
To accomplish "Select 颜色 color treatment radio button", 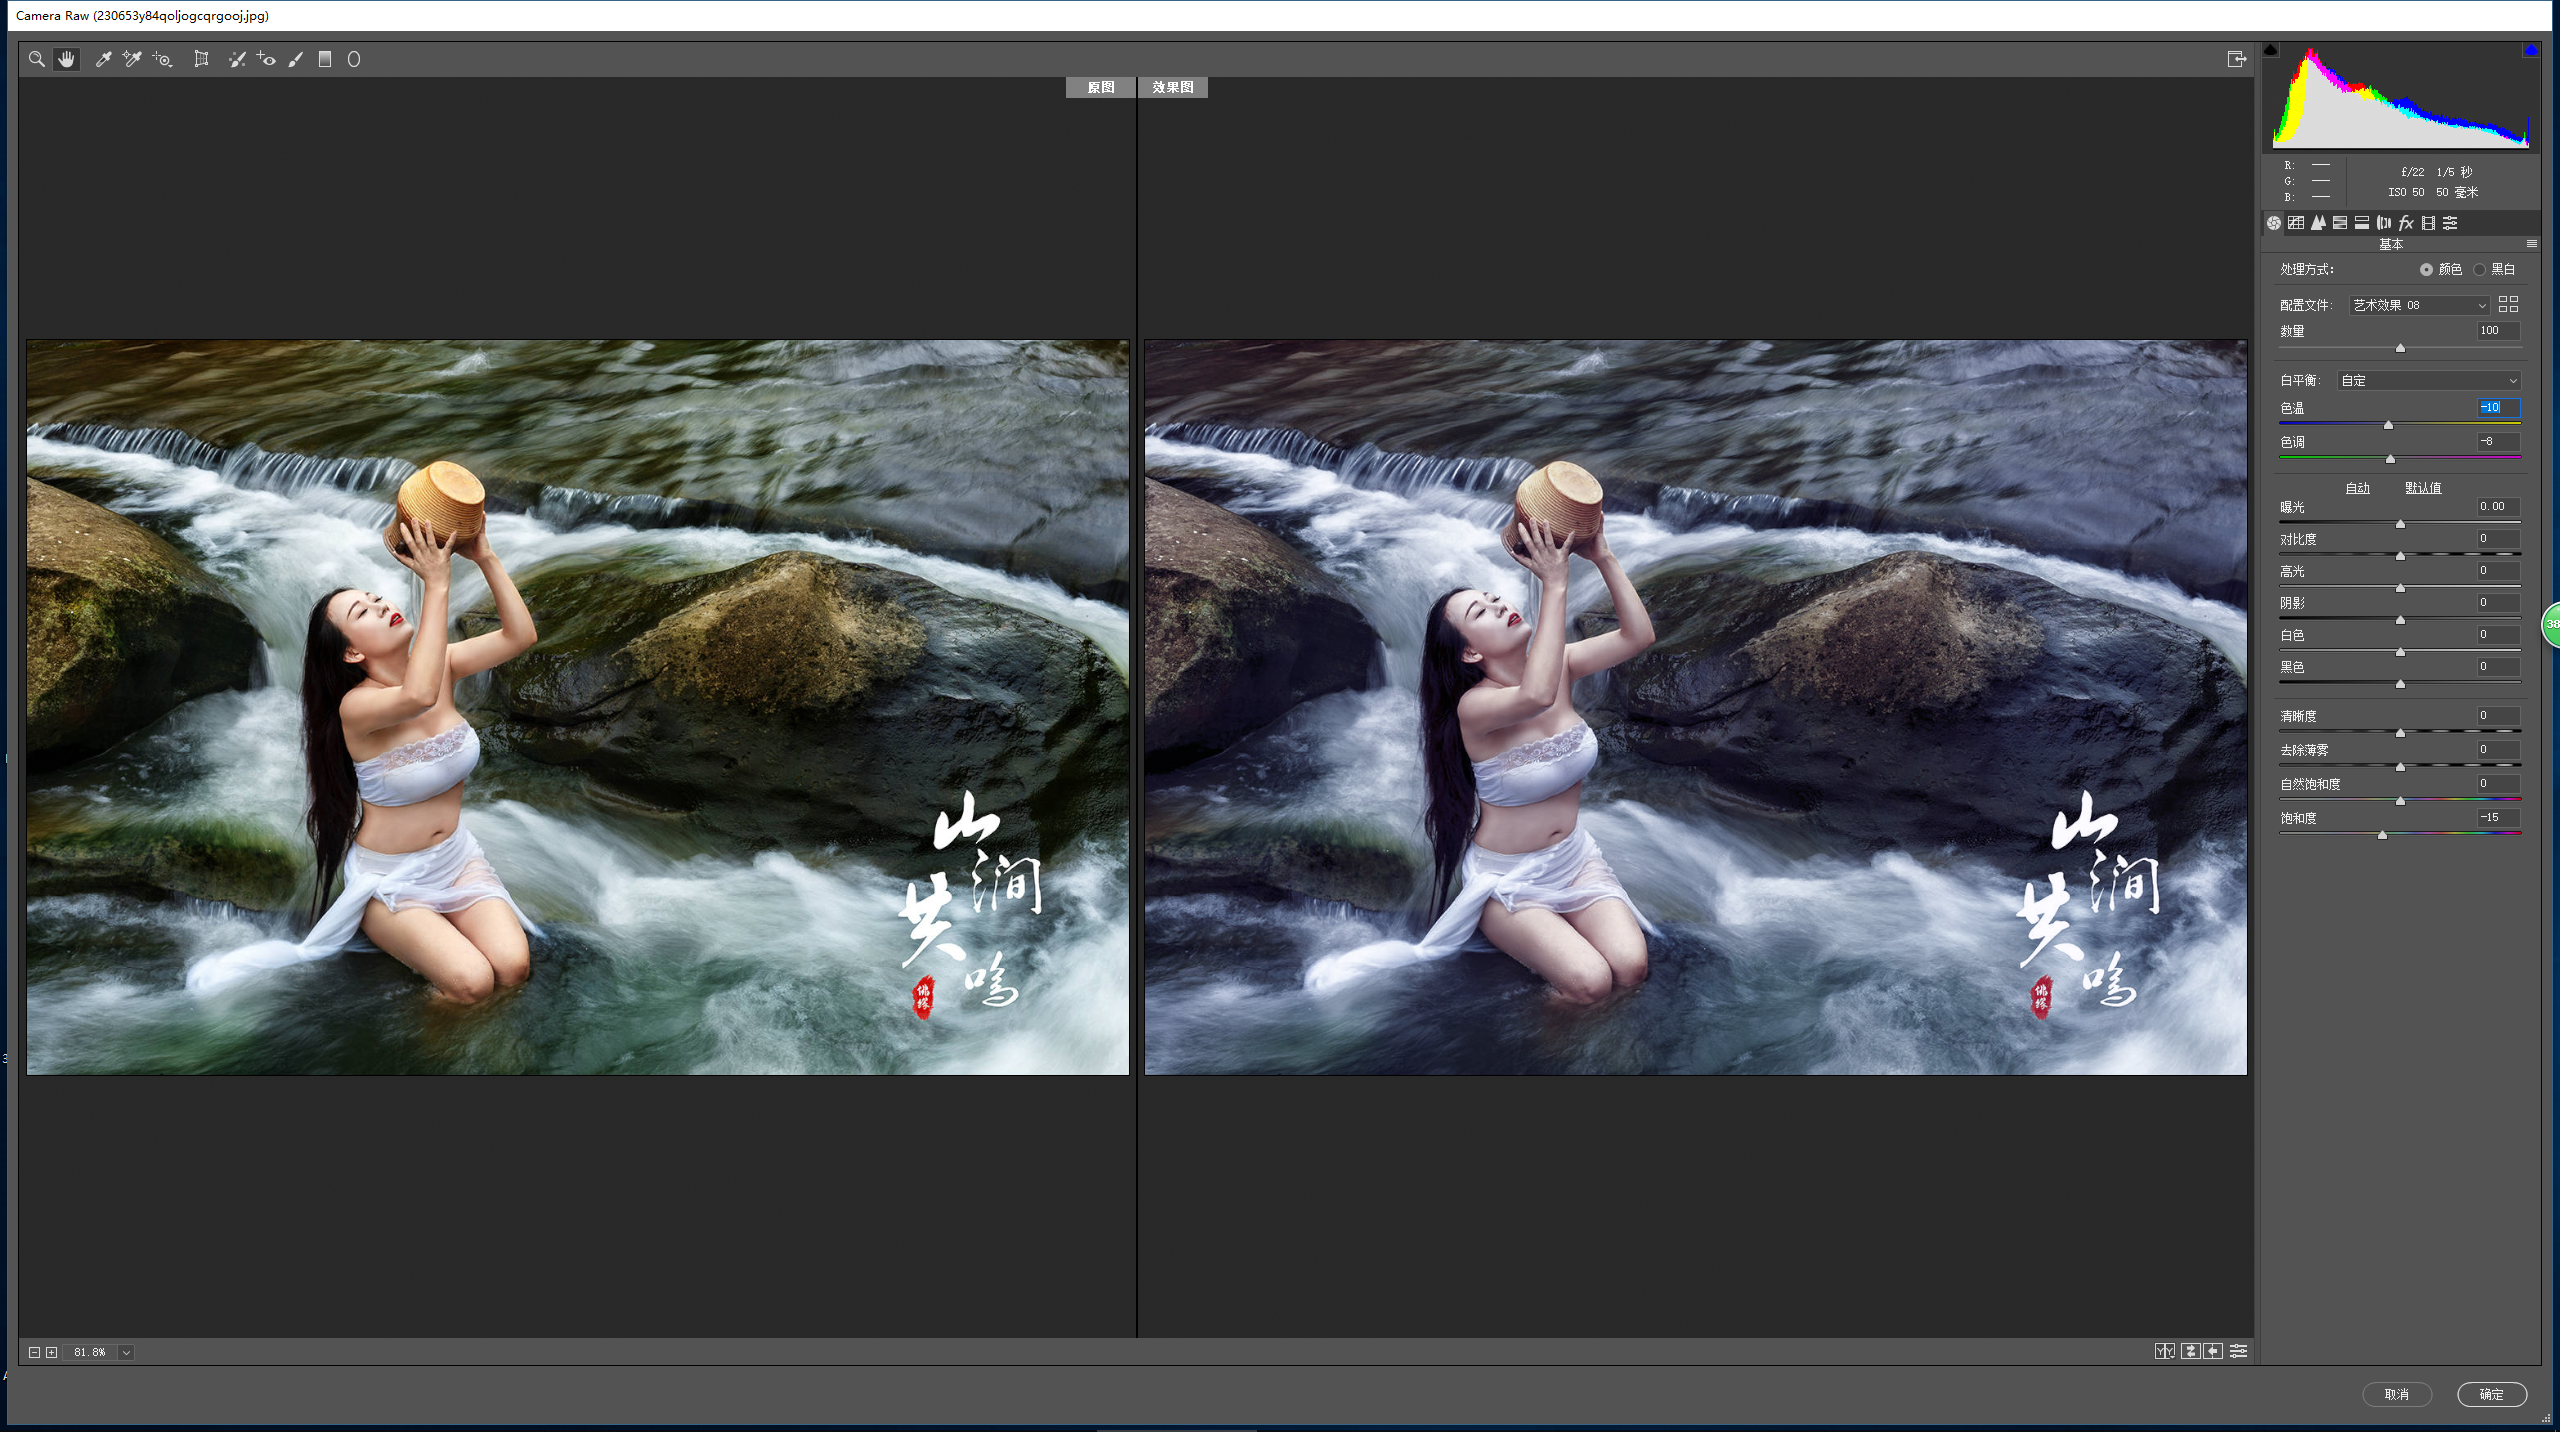I will point(2426,270).
